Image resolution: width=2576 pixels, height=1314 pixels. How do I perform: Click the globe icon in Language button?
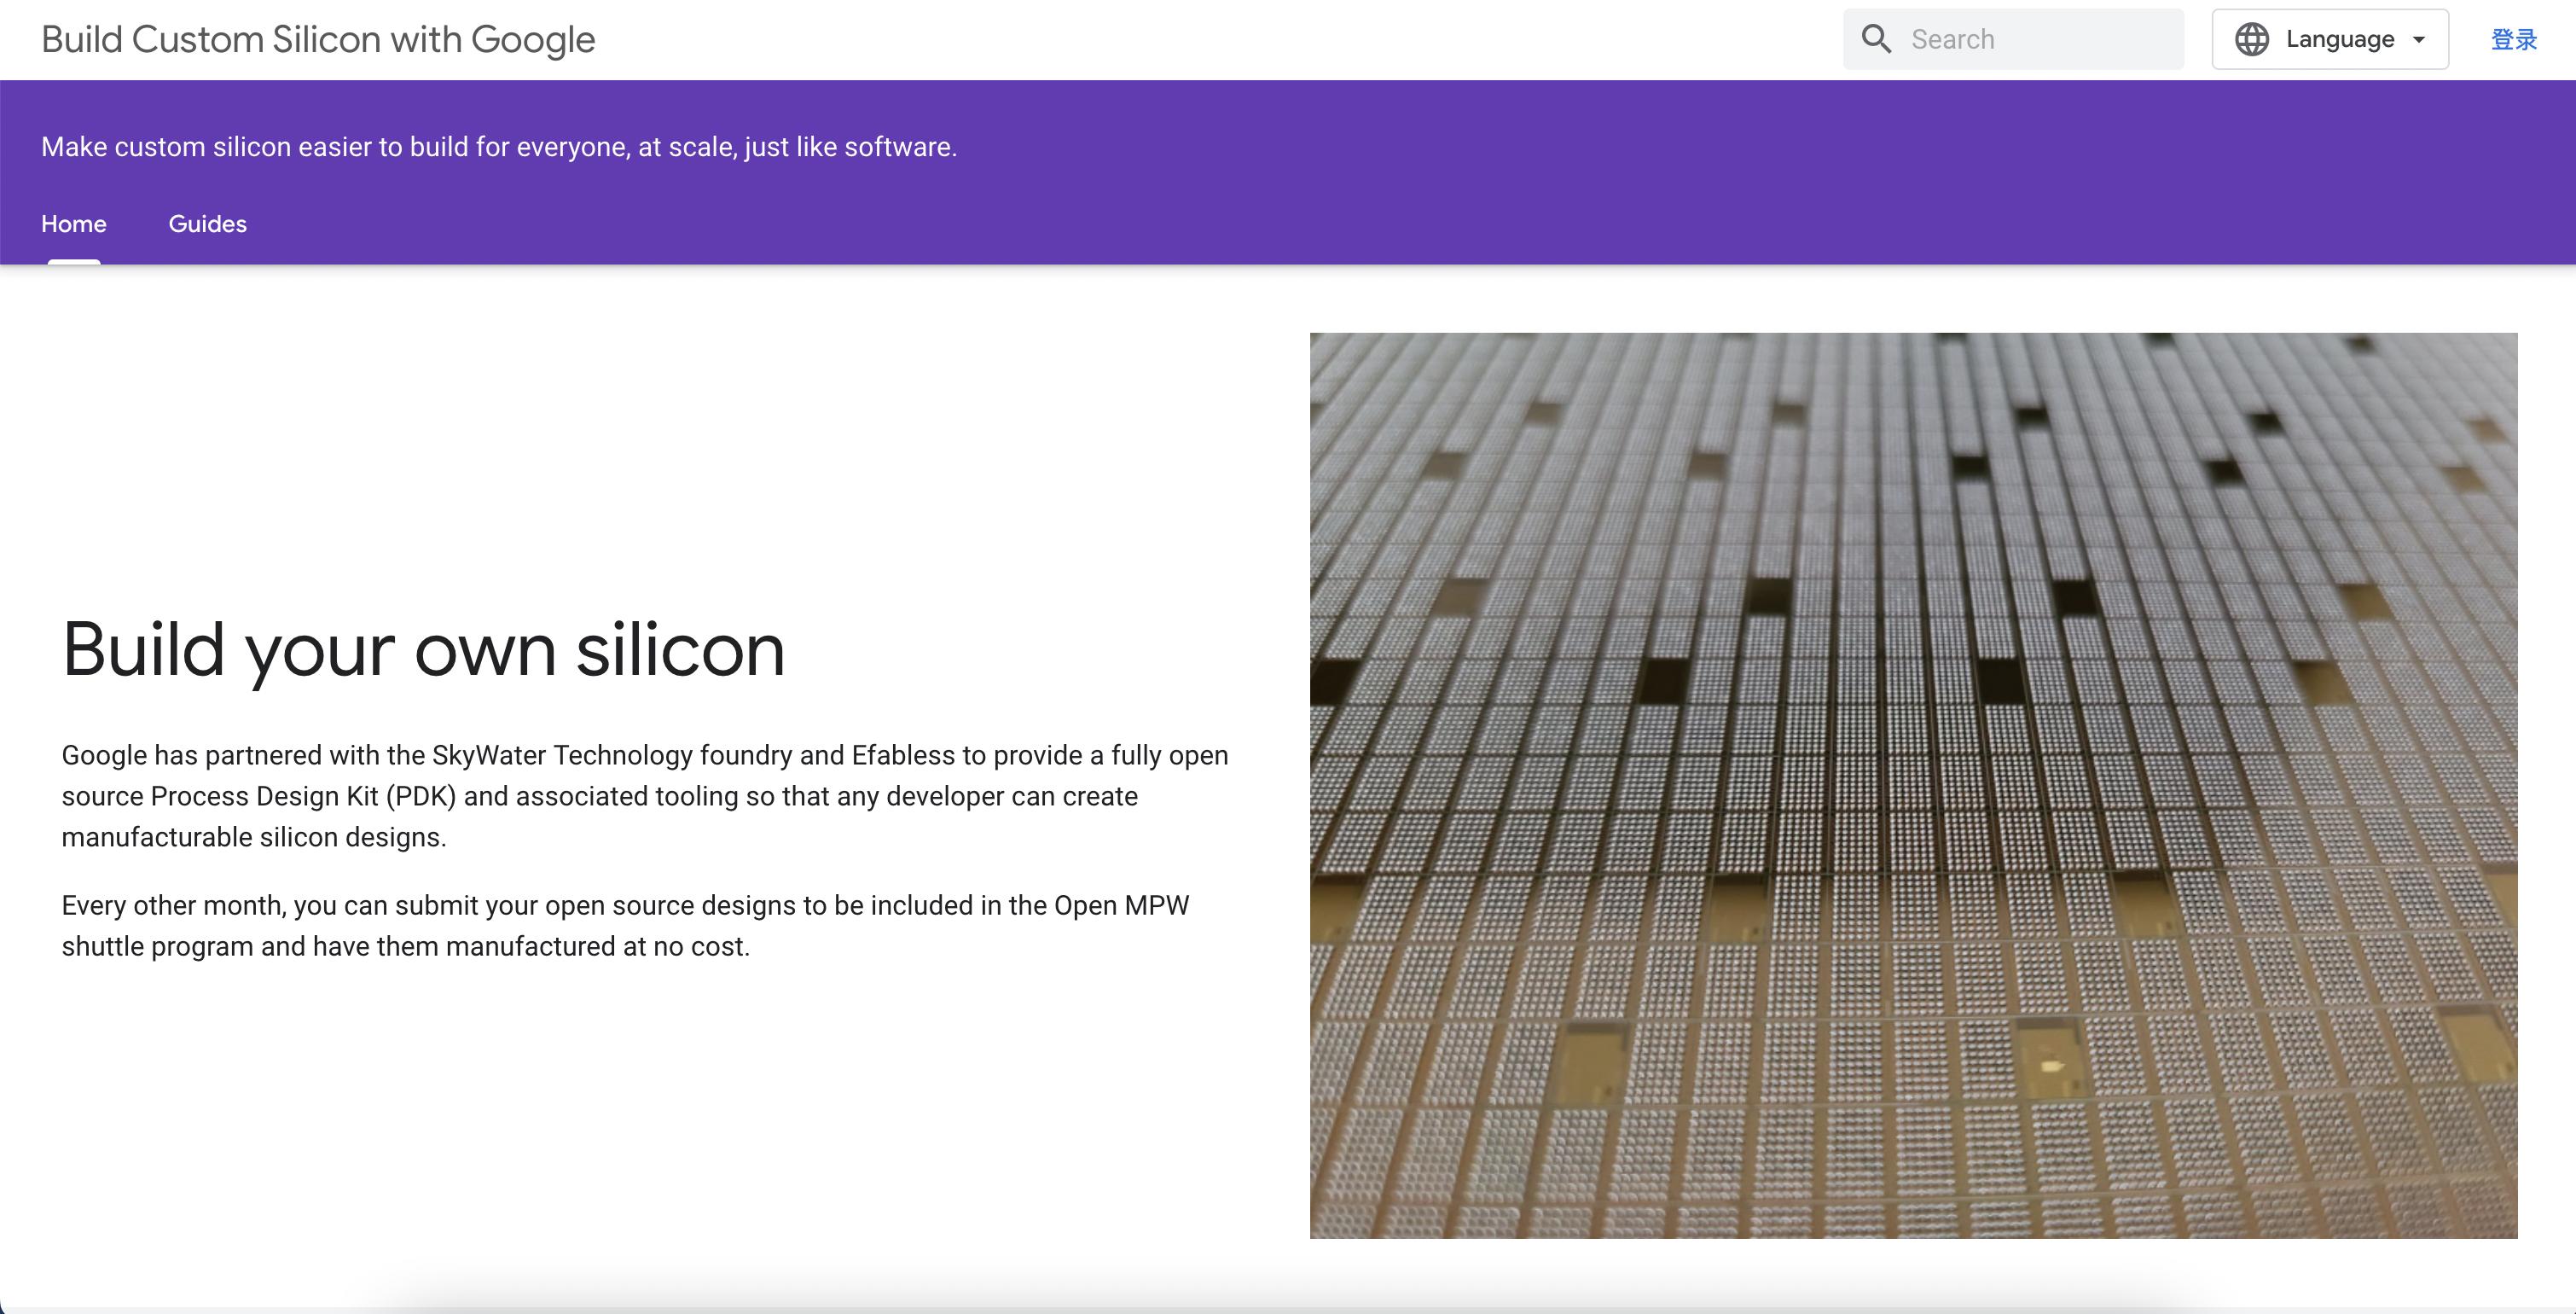tap(2252, 40)
